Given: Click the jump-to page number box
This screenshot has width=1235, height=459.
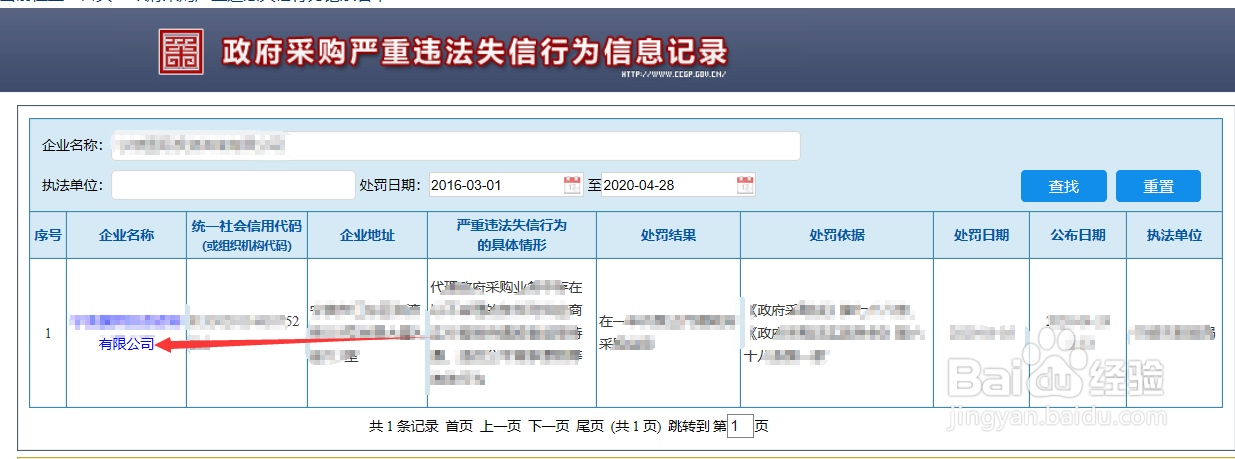Looking at the screenshot, I should click(740, 426).
